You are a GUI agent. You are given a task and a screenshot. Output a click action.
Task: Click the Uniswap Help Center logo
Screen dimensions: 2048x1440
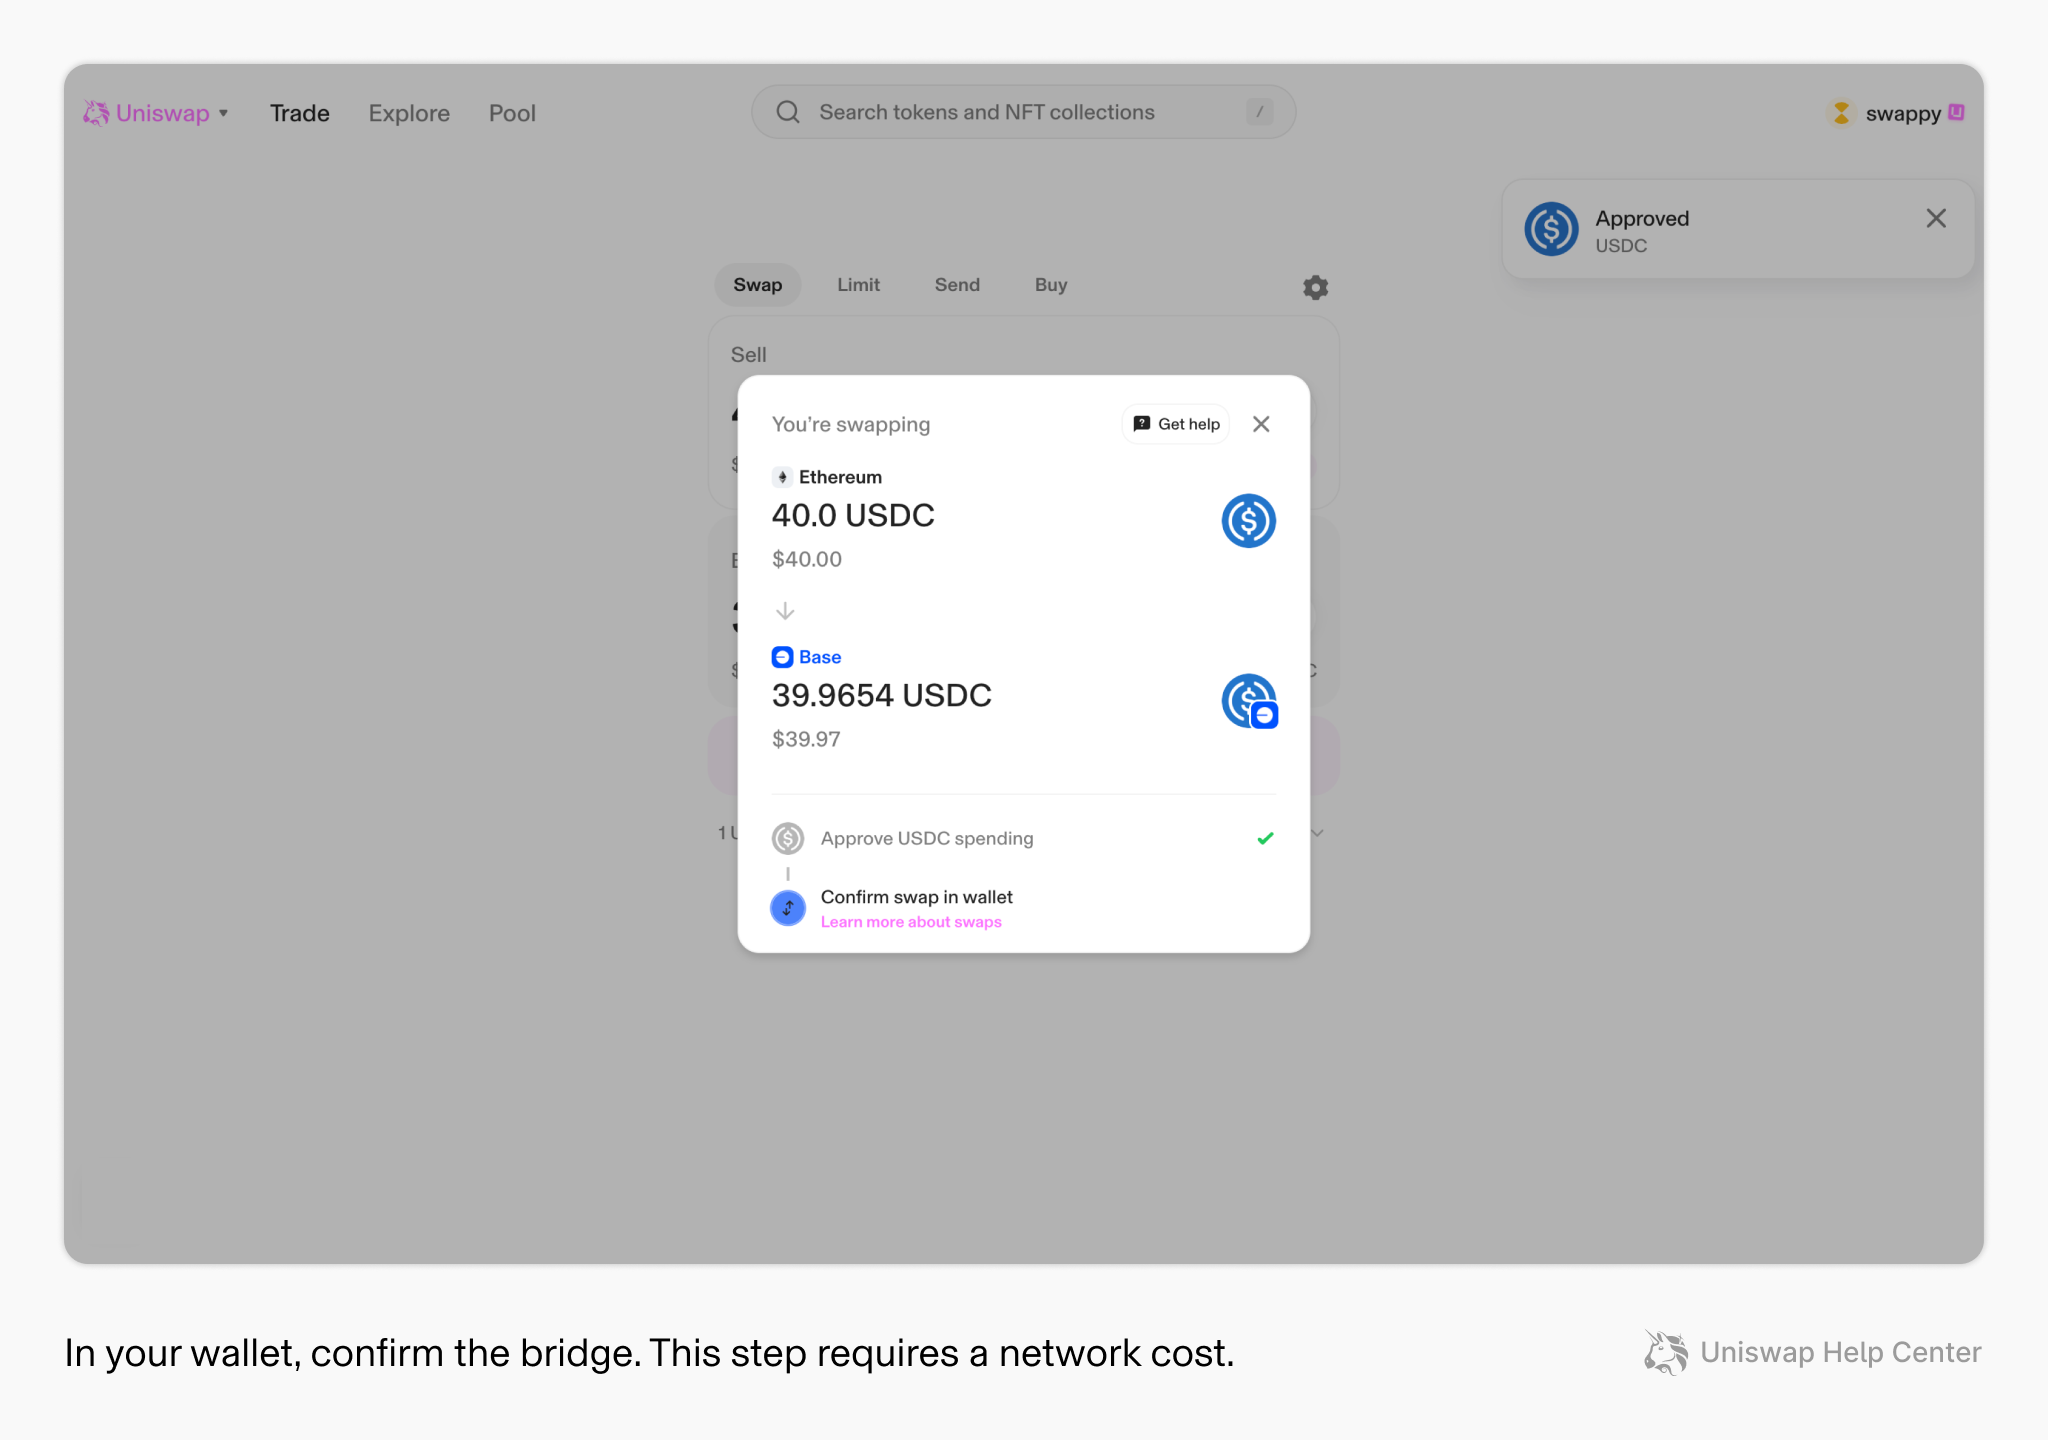point(1812,1352)
